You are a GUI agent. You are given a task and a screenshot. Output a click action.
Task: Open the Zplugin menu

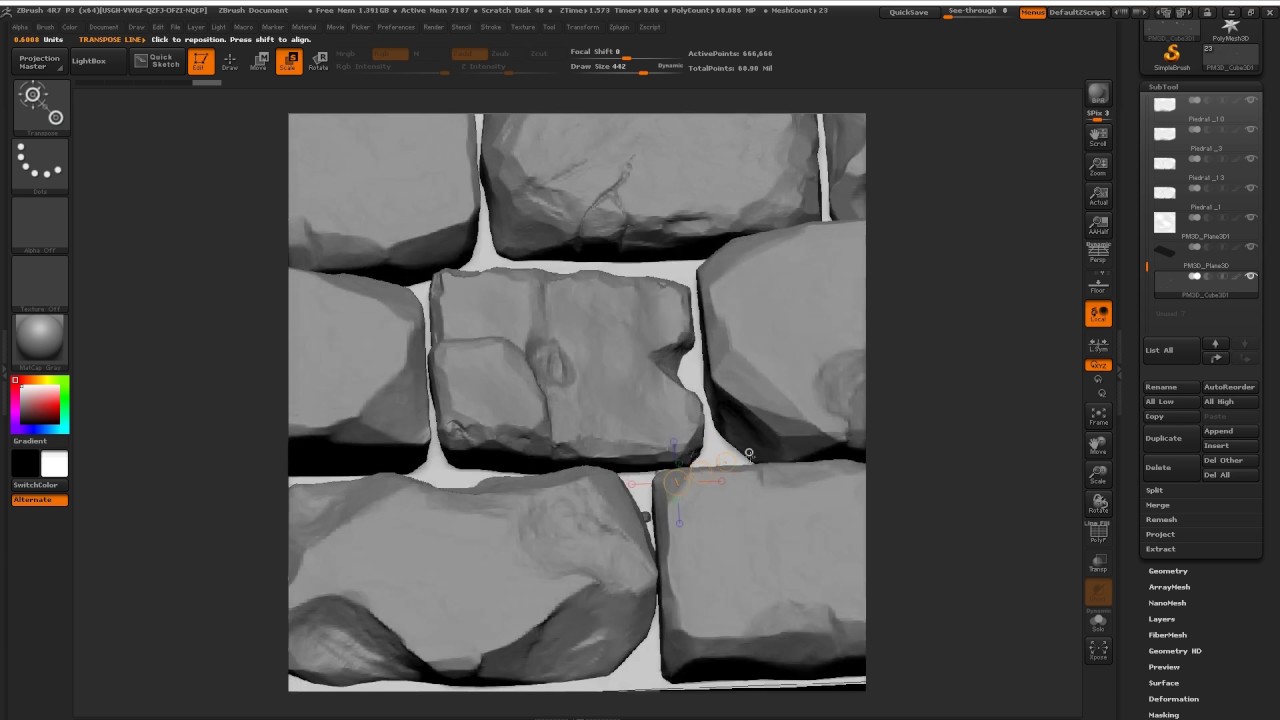(619, 27)
